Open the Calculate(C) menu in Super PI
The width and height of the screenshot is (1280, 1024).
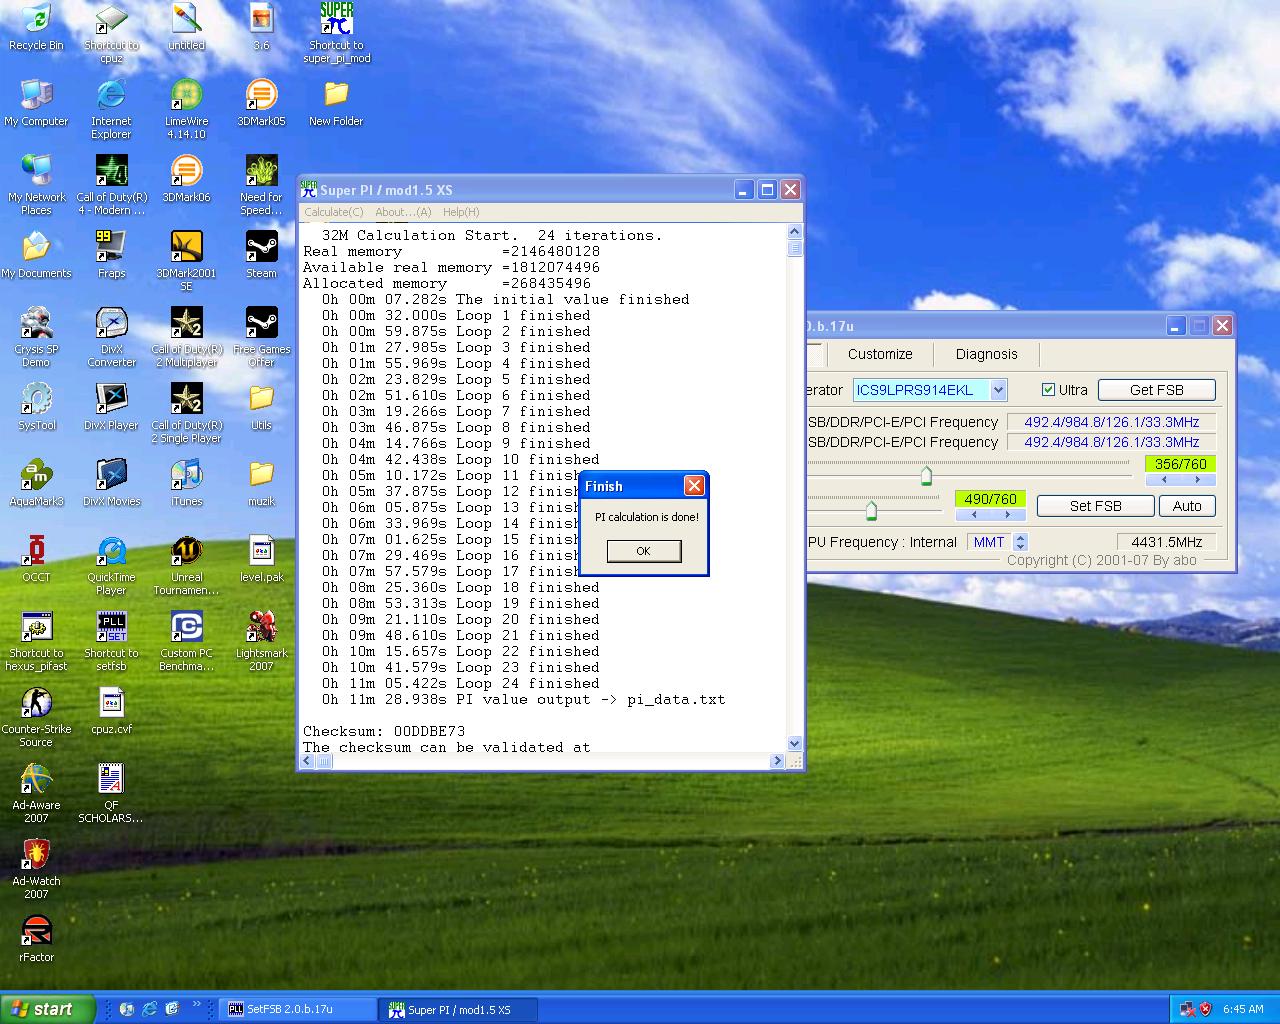(333, 212)
